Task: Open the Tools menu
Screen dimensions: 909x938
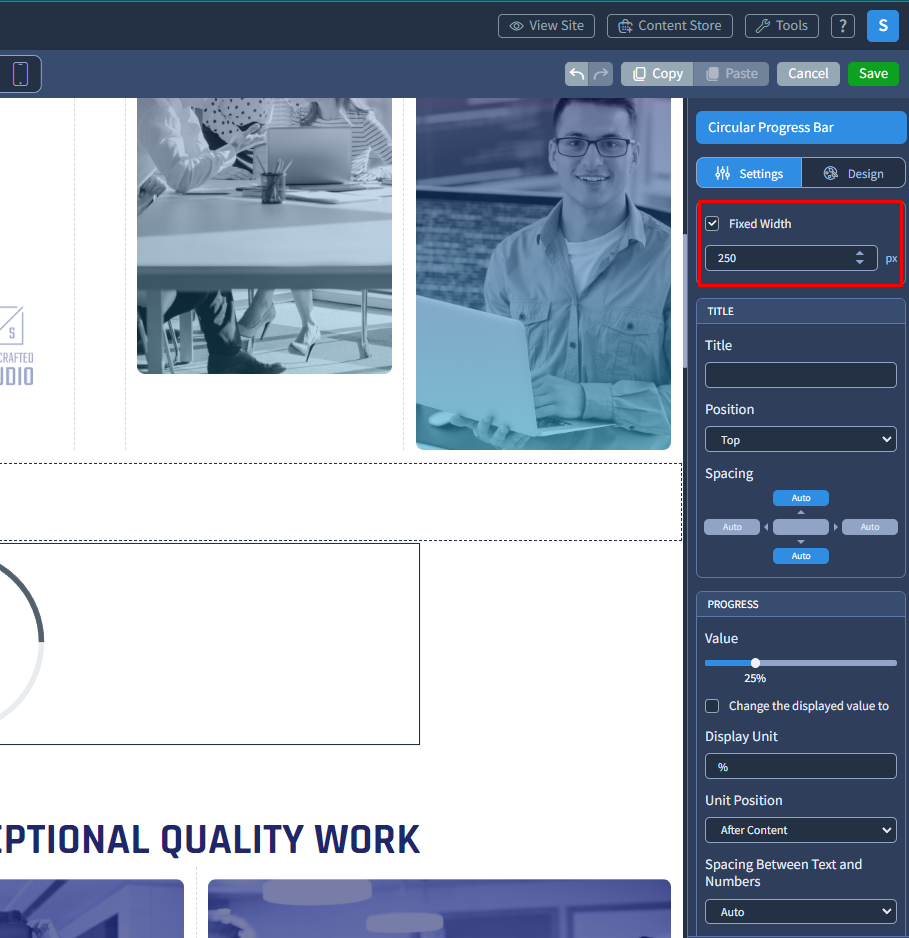Action: pyautogui.click(x=782, y=26)
